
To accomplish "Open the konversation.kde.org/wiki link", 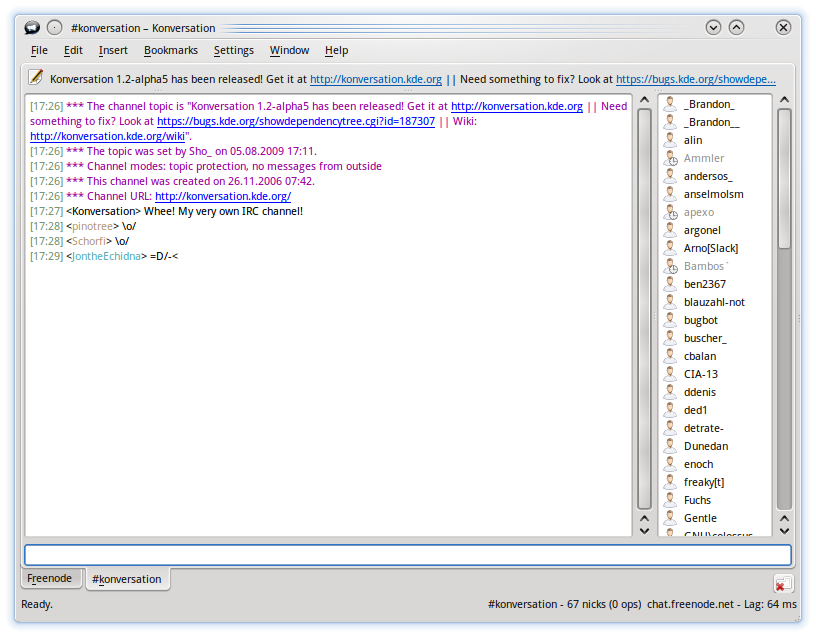I will click(108, 136).
